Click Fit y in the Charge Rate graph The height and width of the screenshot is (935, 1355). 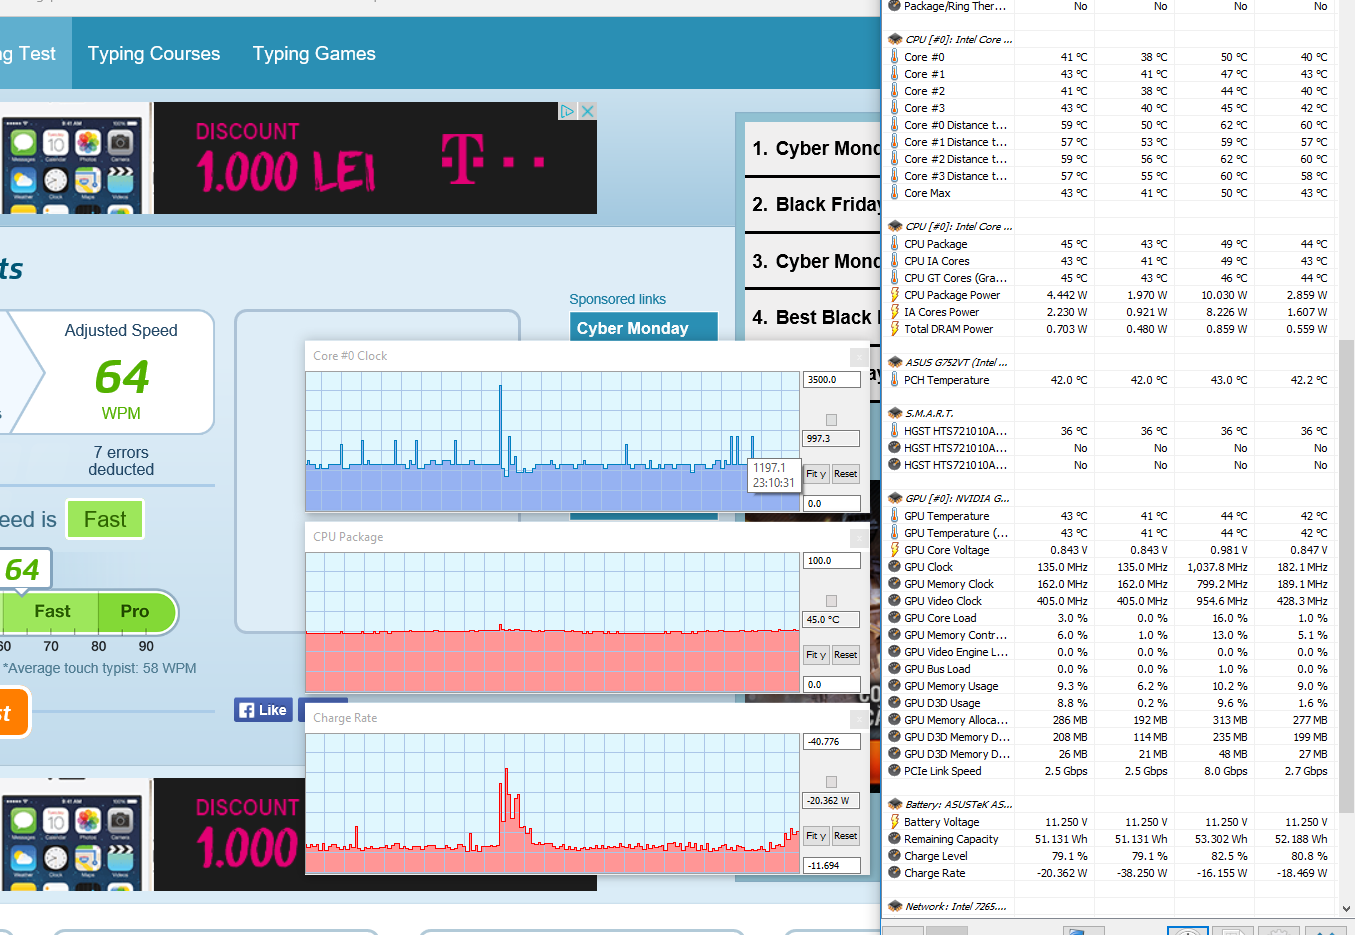point(816,836)
